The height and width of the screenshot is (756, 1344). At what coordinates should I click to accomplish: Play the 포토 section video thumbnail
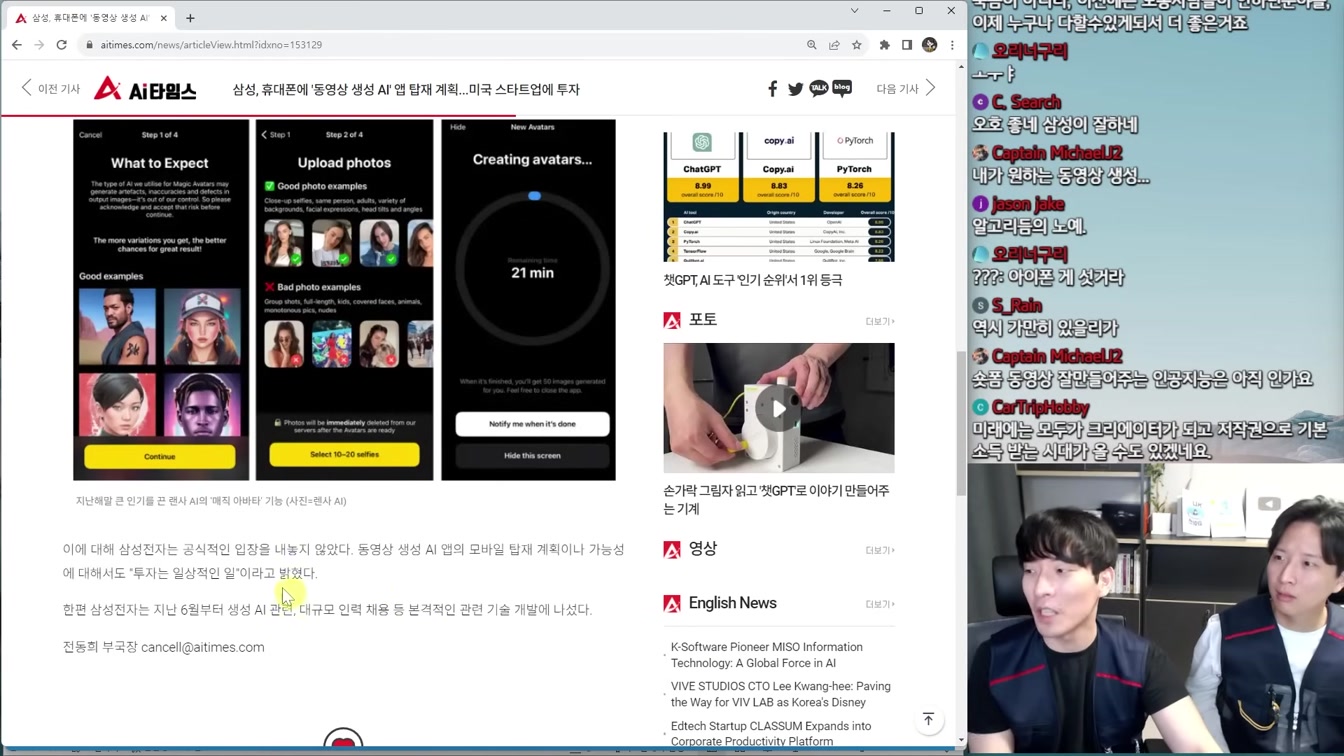(779, 408)
